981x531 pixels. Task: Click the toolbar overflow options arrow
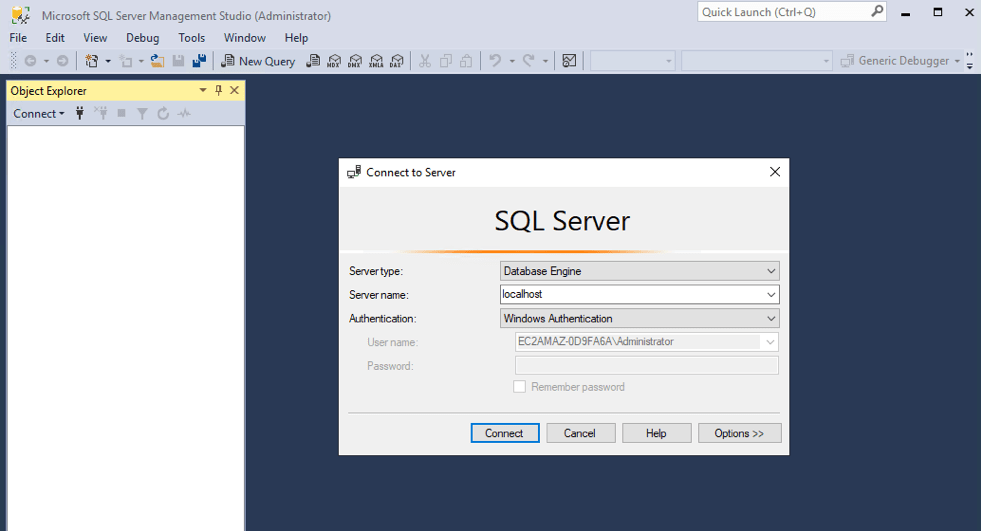tap(969, 61)
